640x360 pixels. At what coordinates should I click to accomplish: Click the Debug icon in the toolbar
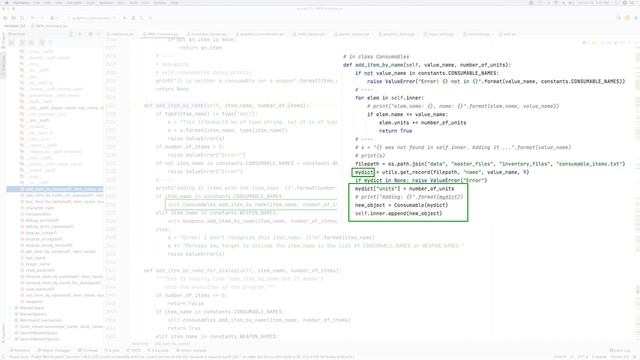pos(133,18)
